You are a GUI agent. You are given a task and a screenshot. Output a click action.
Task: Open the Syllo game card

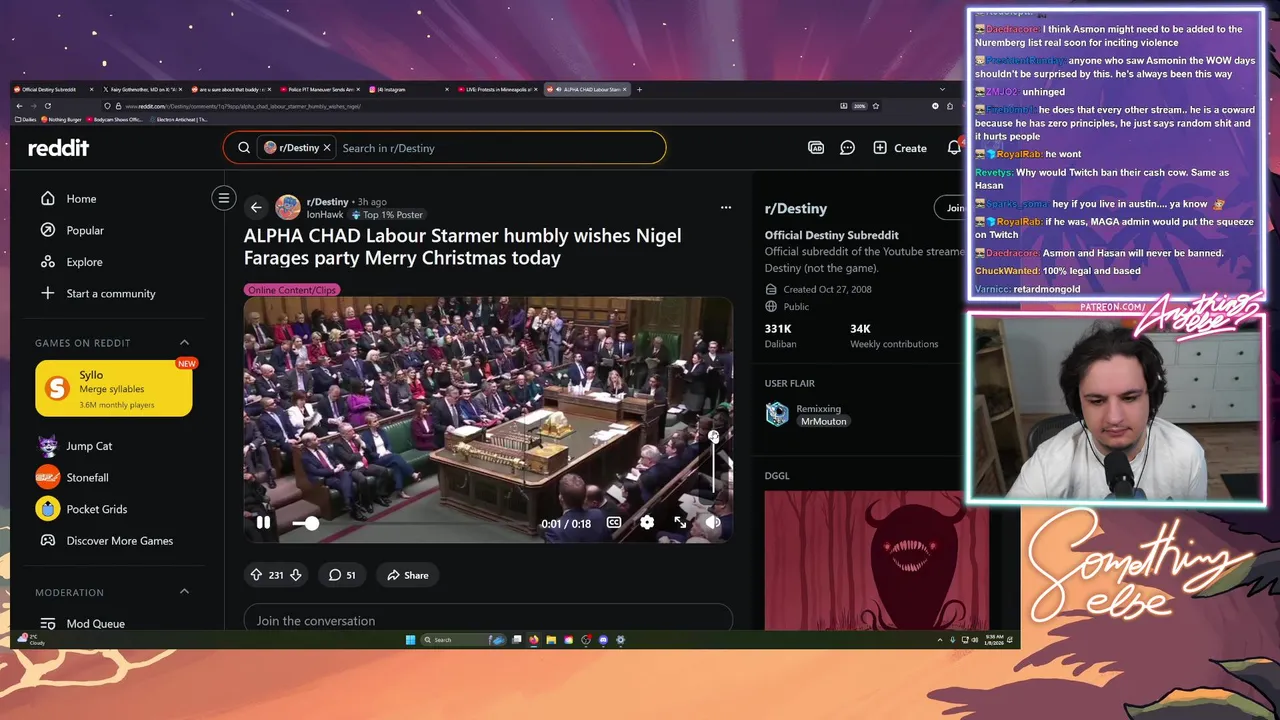[x=114, y=388]
